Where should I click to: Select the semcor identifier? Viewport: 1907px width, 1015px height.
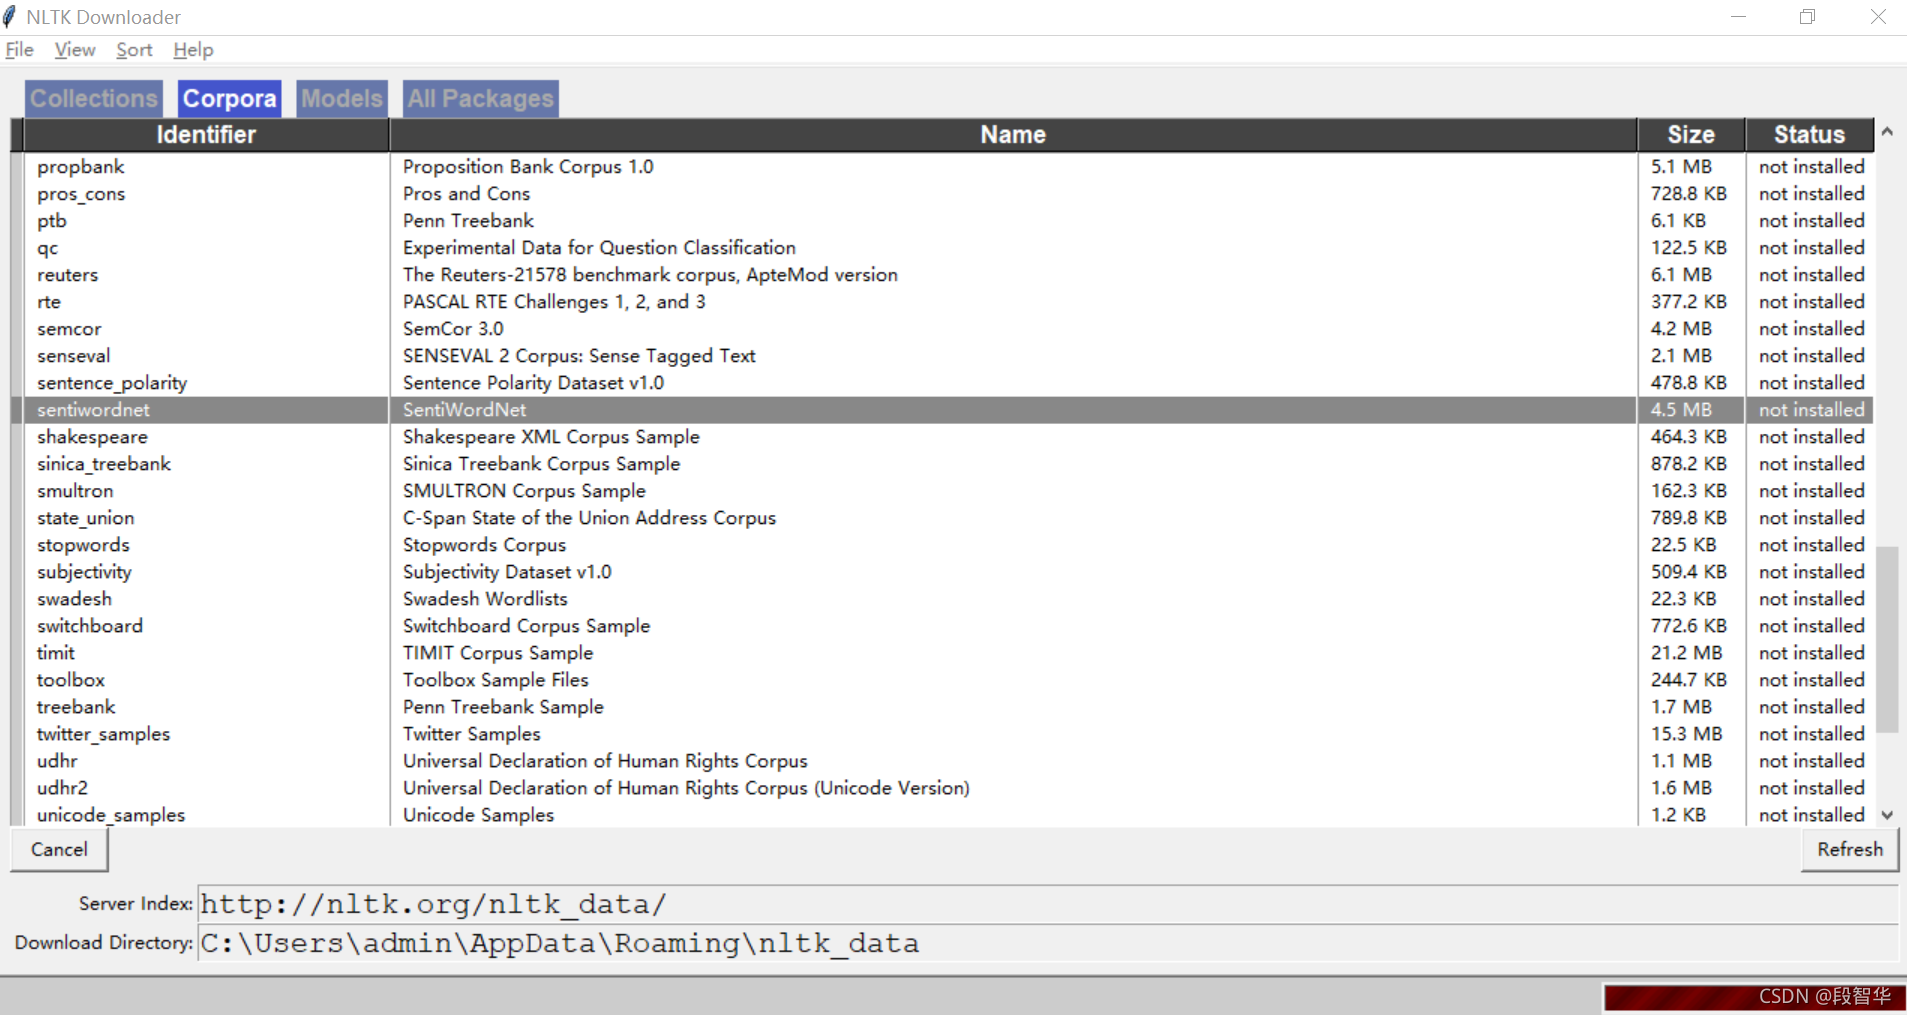[x=69, y=329]
